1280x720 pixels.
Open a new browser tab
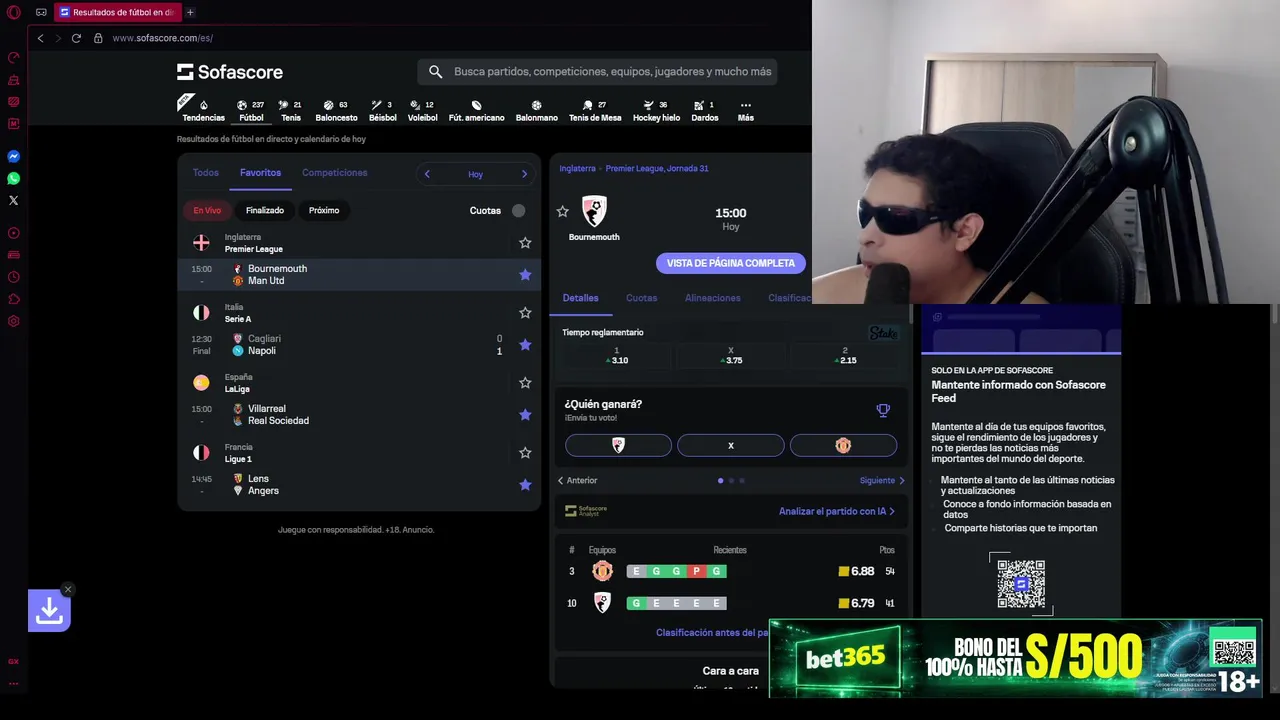click(190, 12)
